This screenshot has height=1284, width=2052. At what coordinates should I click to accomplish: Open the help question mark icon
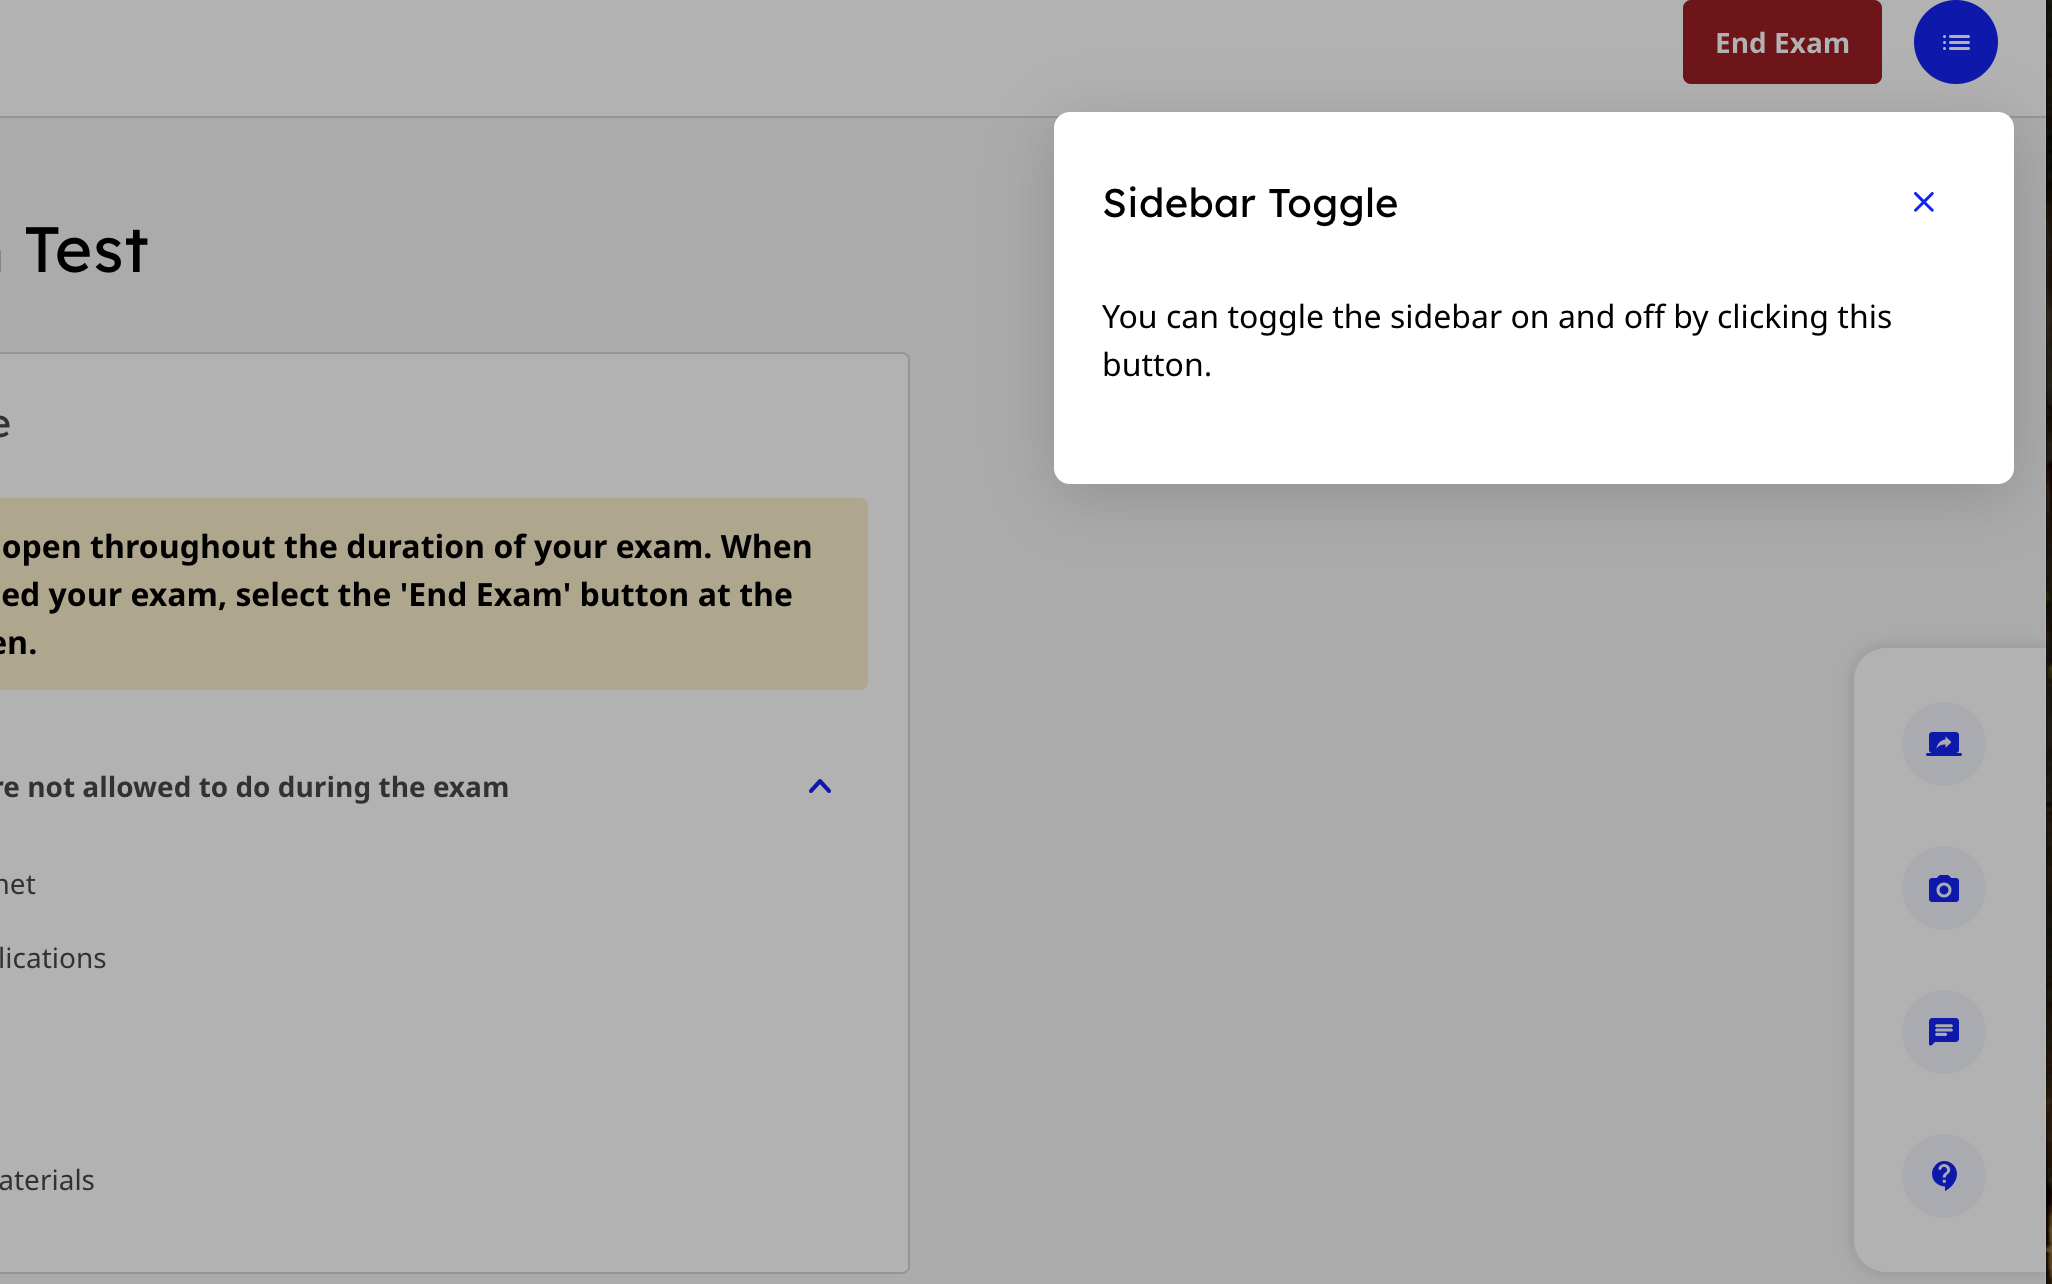click(1943, 1176)
